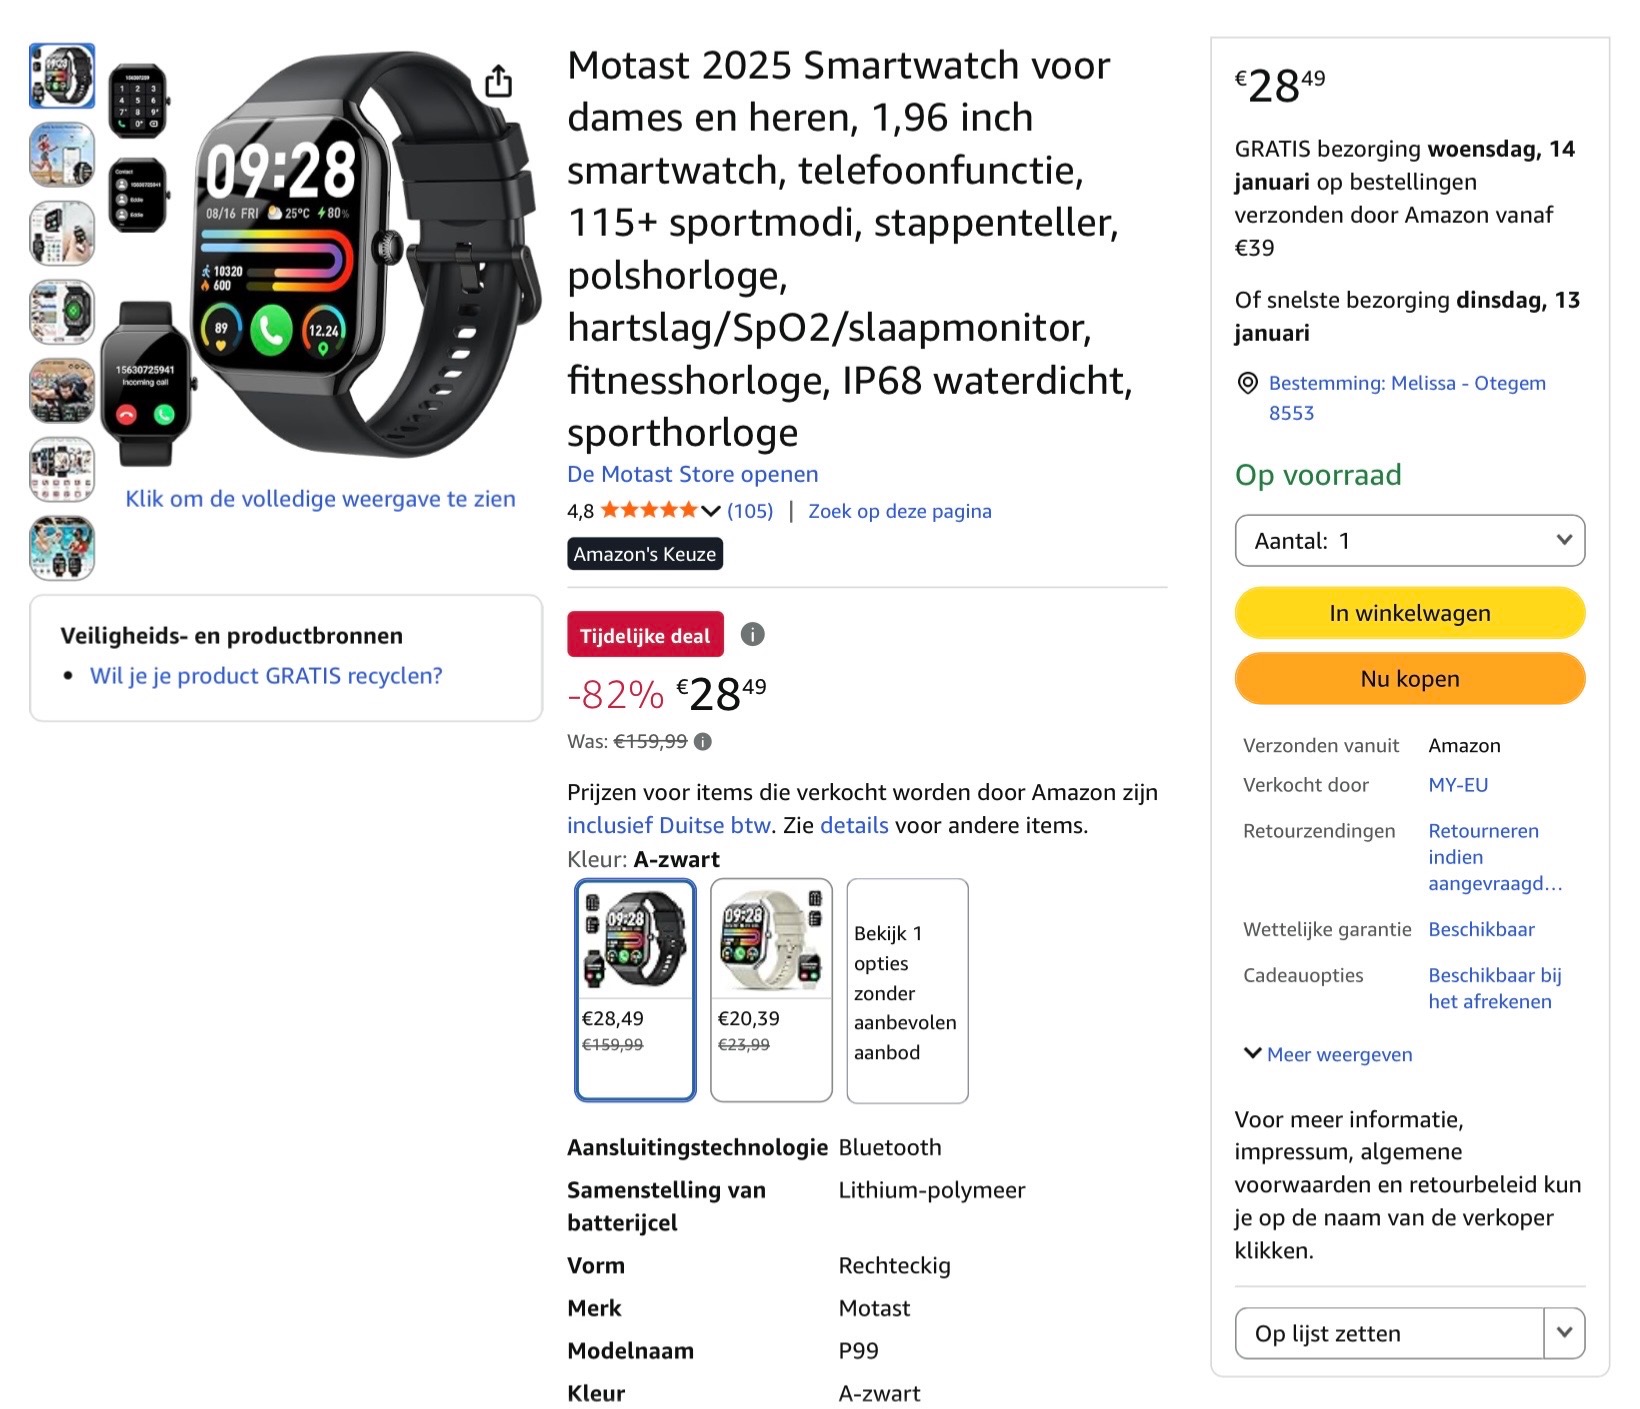Screen dimensions: 1640x1409
Task: Click the info icon beside Was €159,99
Action: [x=706, y=741]
